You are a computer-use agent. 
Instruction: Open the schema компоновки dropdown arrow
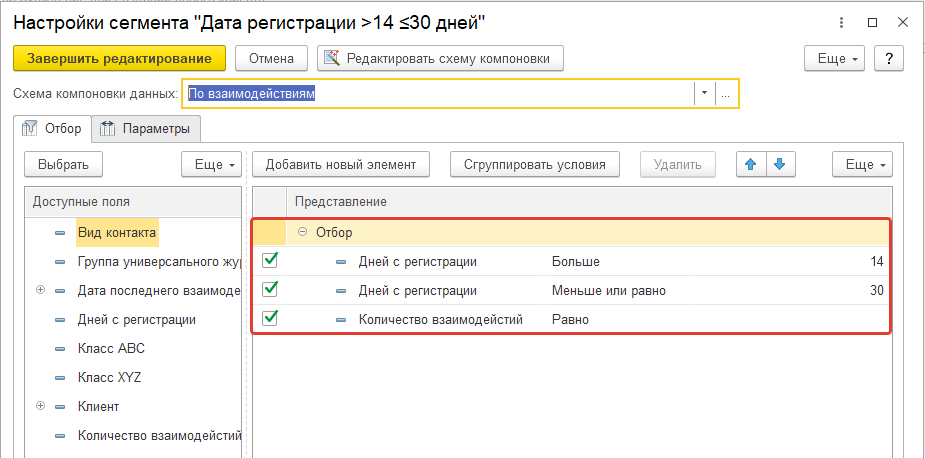(704, 93)
